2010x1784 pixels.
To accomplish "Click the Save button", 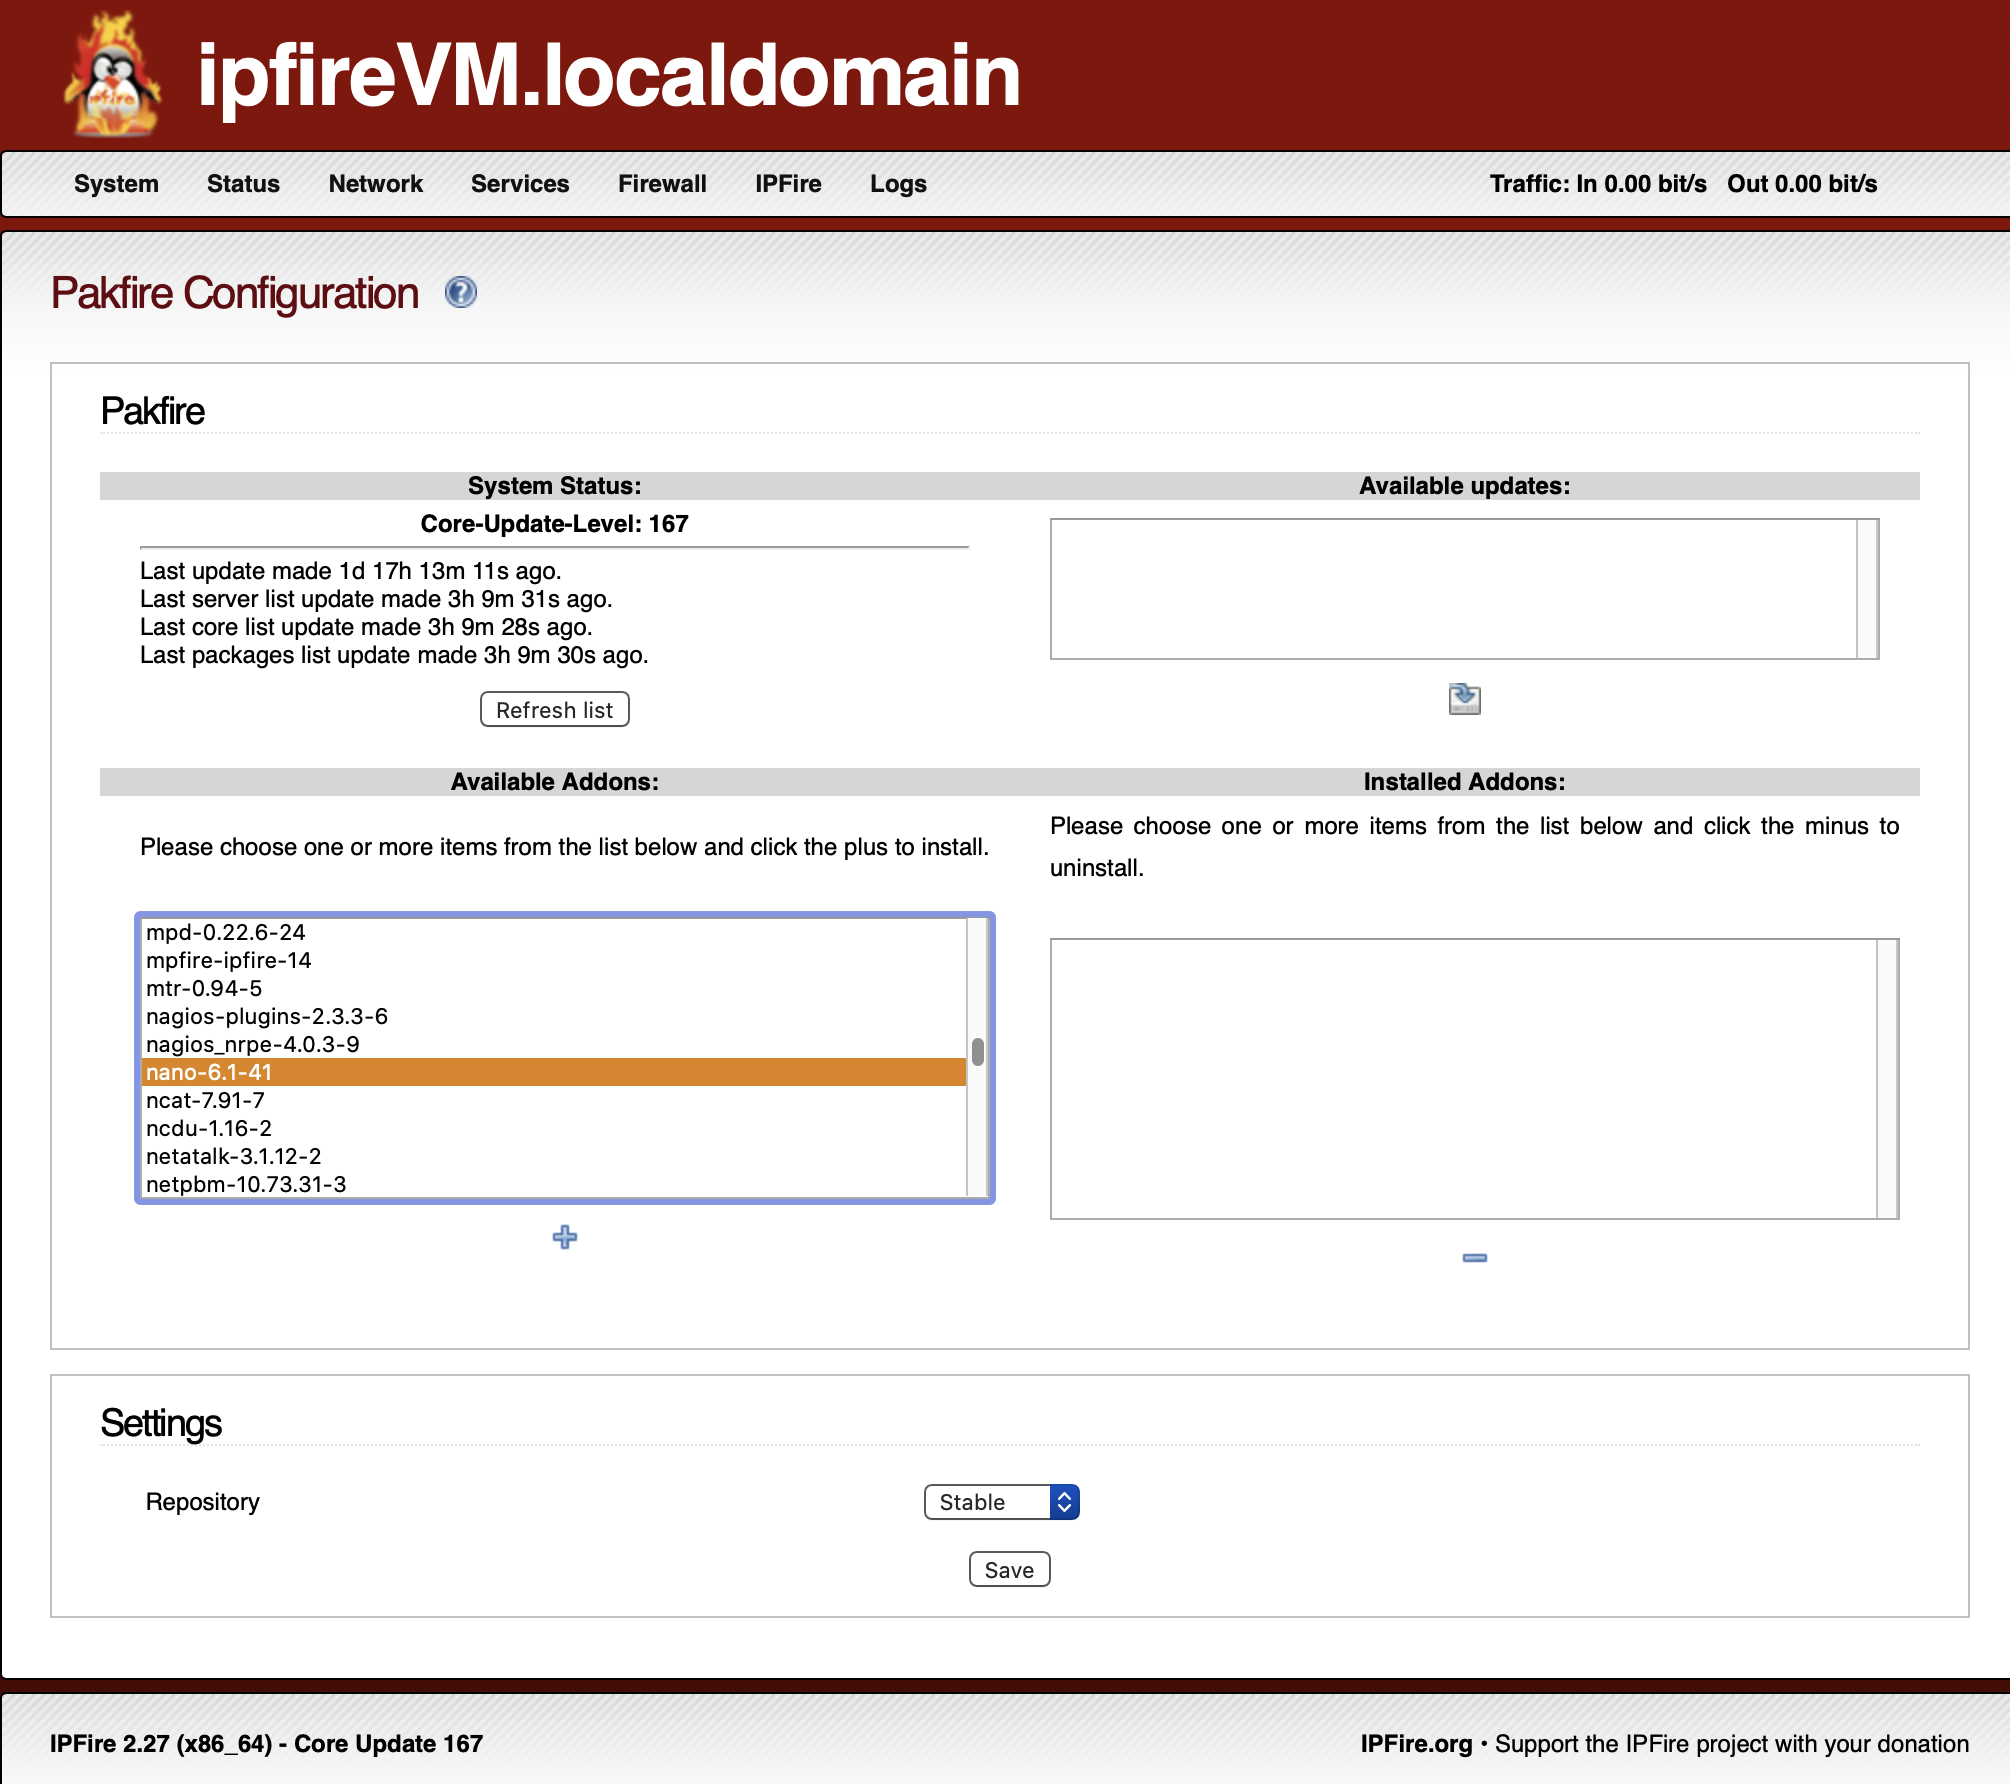I will pyautogui.click(x=1009, y=1570).
